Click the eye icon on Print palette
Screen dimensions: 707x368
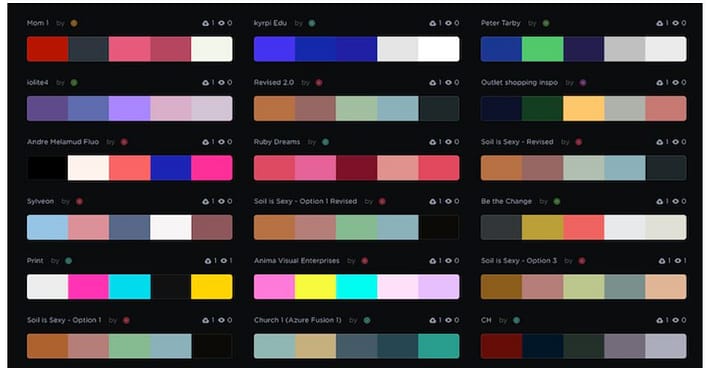[x=223, y=261]
